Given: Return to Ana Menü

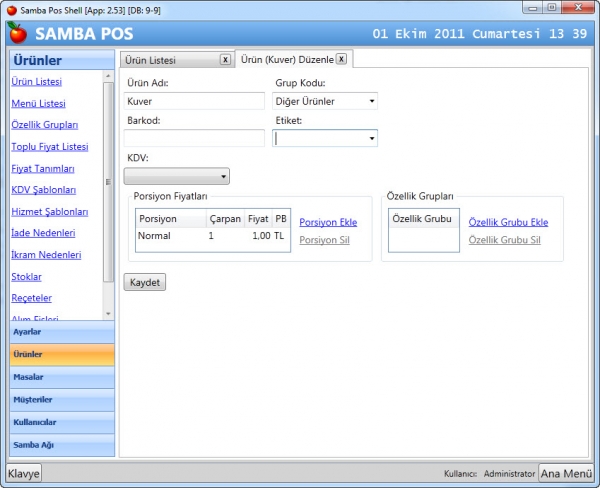Looking at the screenshot, I should point(566,473).
